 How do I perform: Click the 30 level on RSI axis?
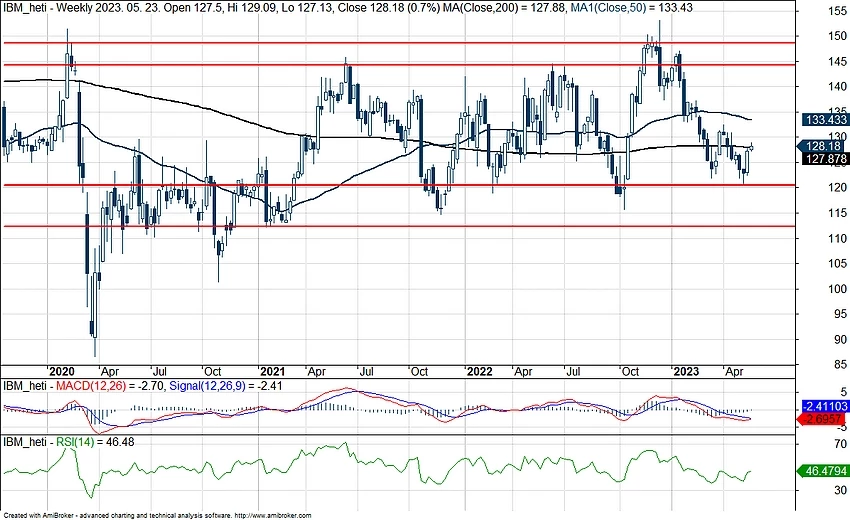(841, 490)
